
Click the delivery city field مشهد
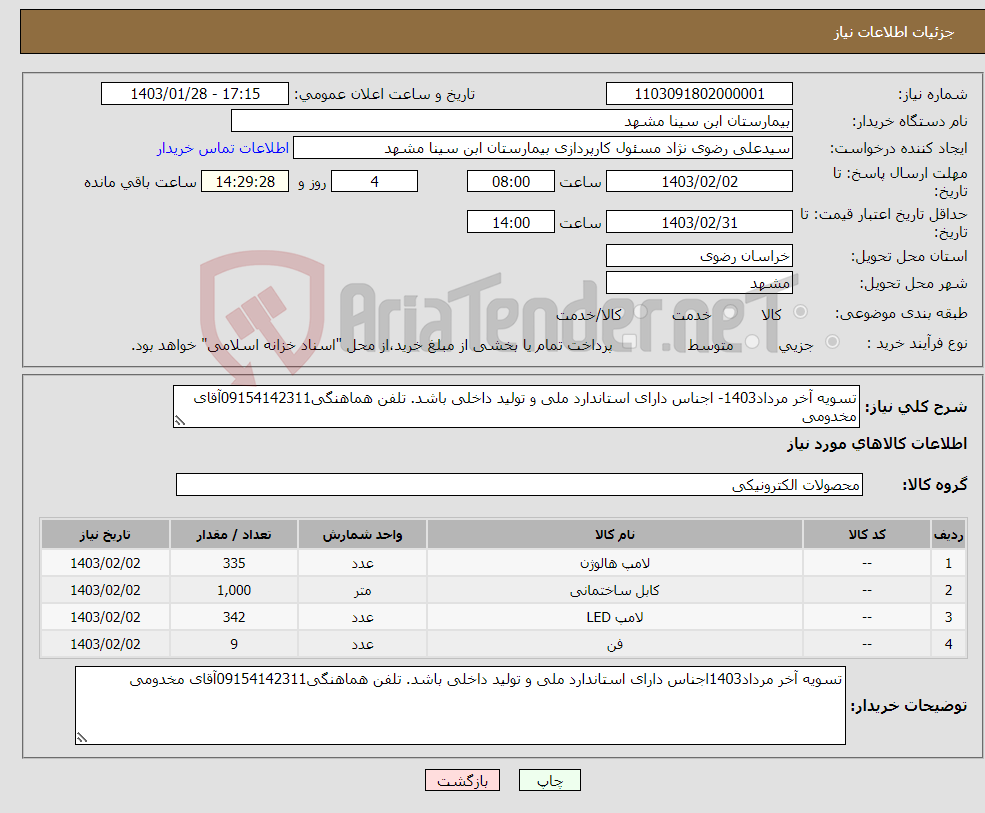pos(699,283)
